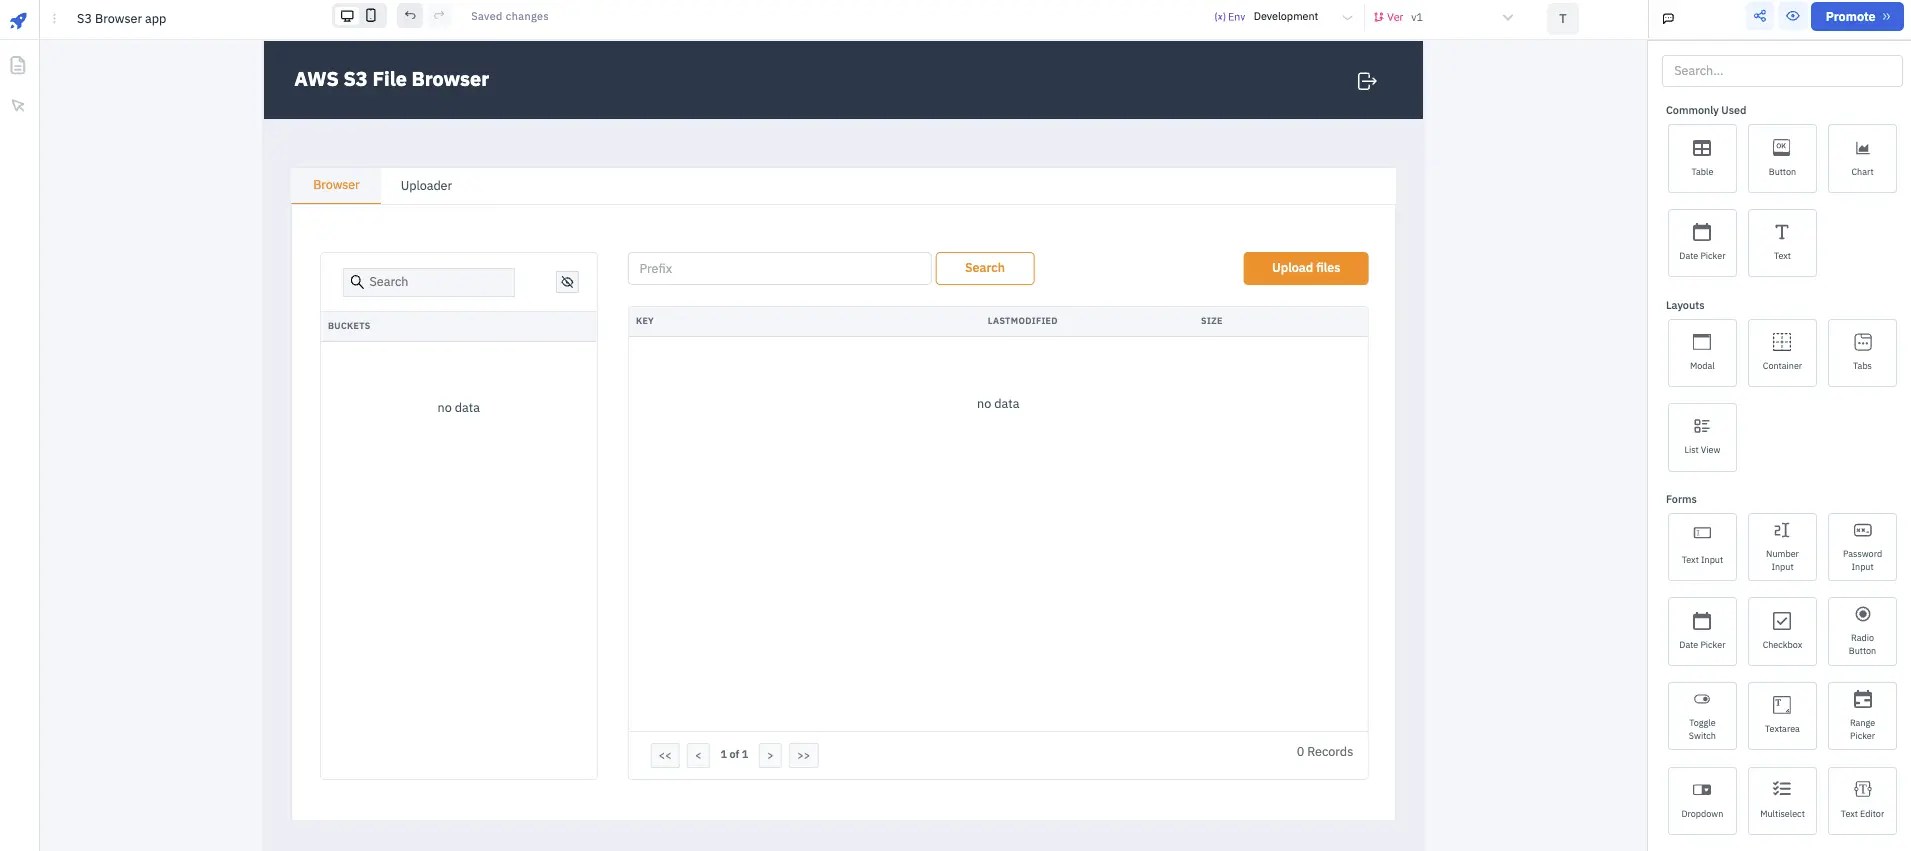Go to last page of table
Screen dimensions: 1911x851
coord(804,755)
